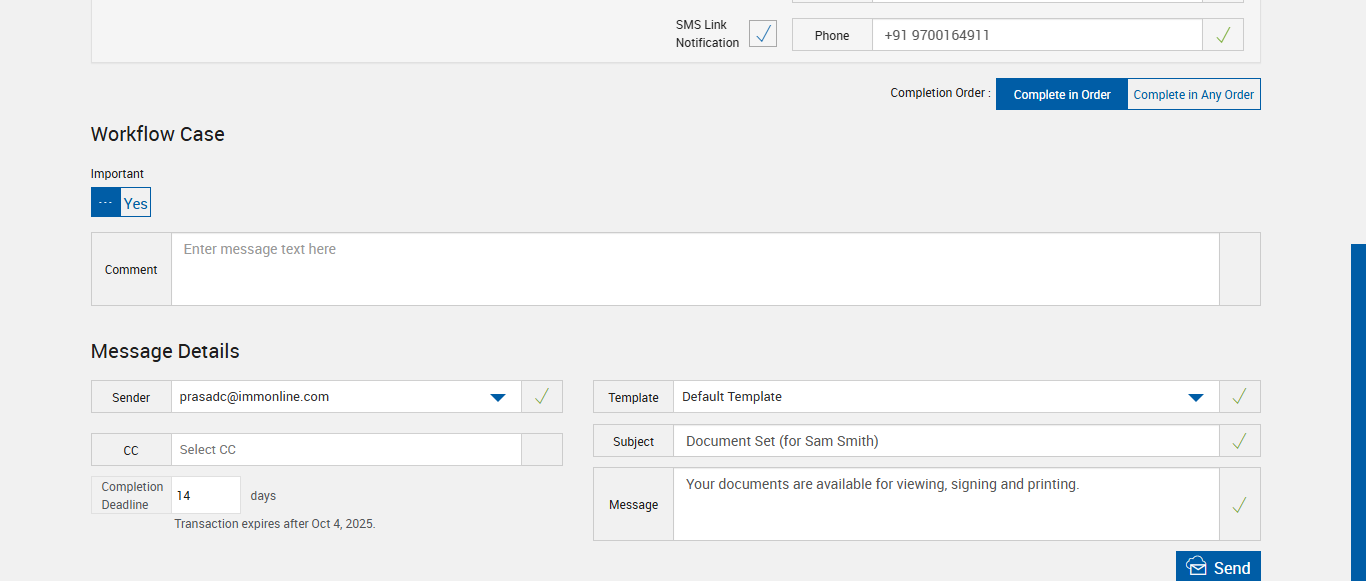1366x581 pixels.
Task: Click the green checkmark beside Sender field
Action: pos(541,397)
